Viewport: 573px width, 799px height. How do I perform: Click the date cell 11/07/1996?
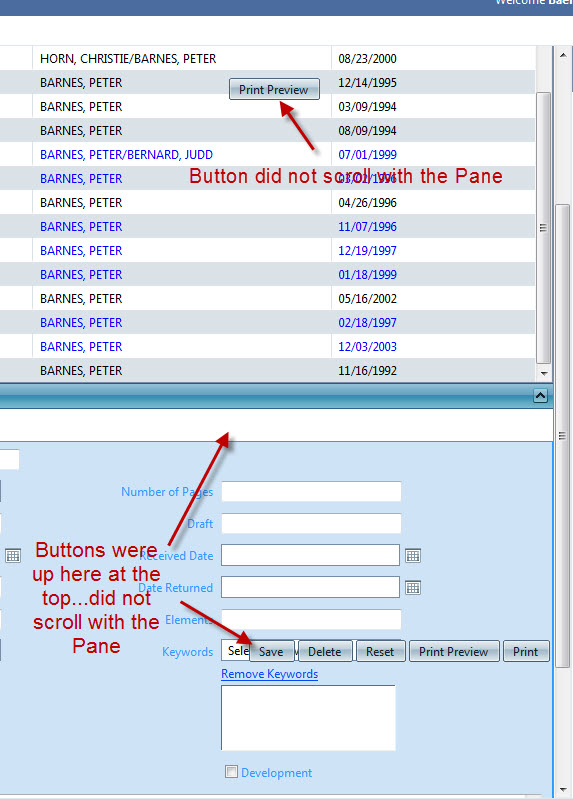pyautogui.click(x=368, y=226)
